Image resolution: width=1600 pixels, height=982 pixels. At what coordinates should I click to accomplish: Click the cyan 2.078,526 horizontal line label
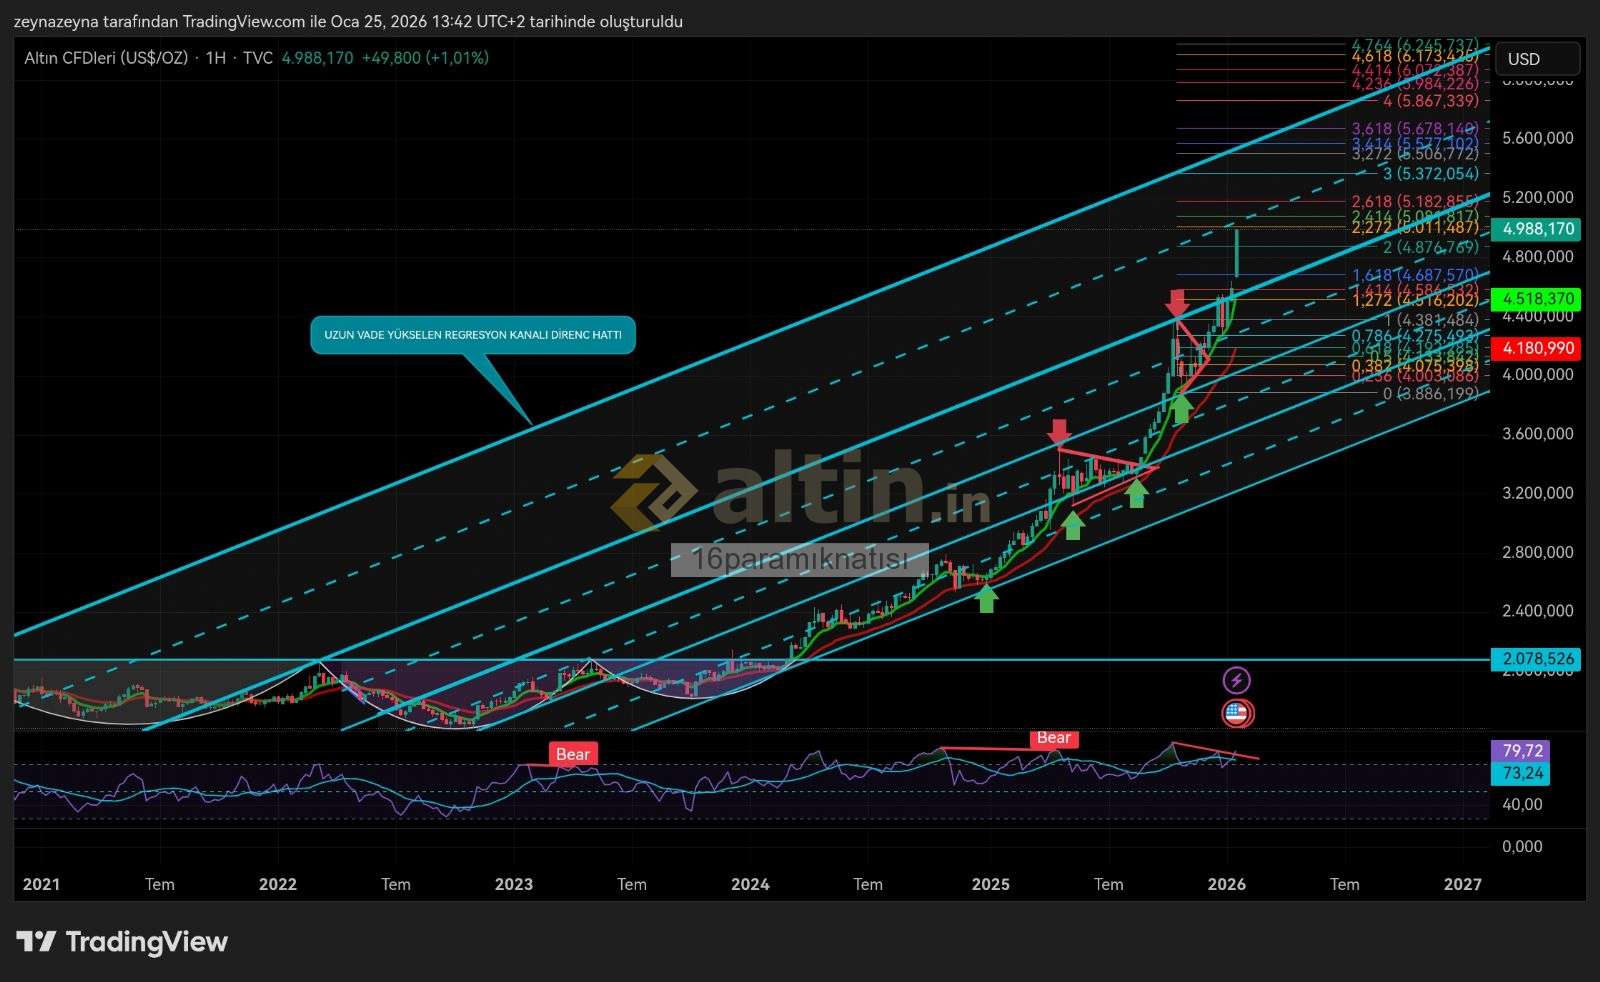(x=1537, y=659)
